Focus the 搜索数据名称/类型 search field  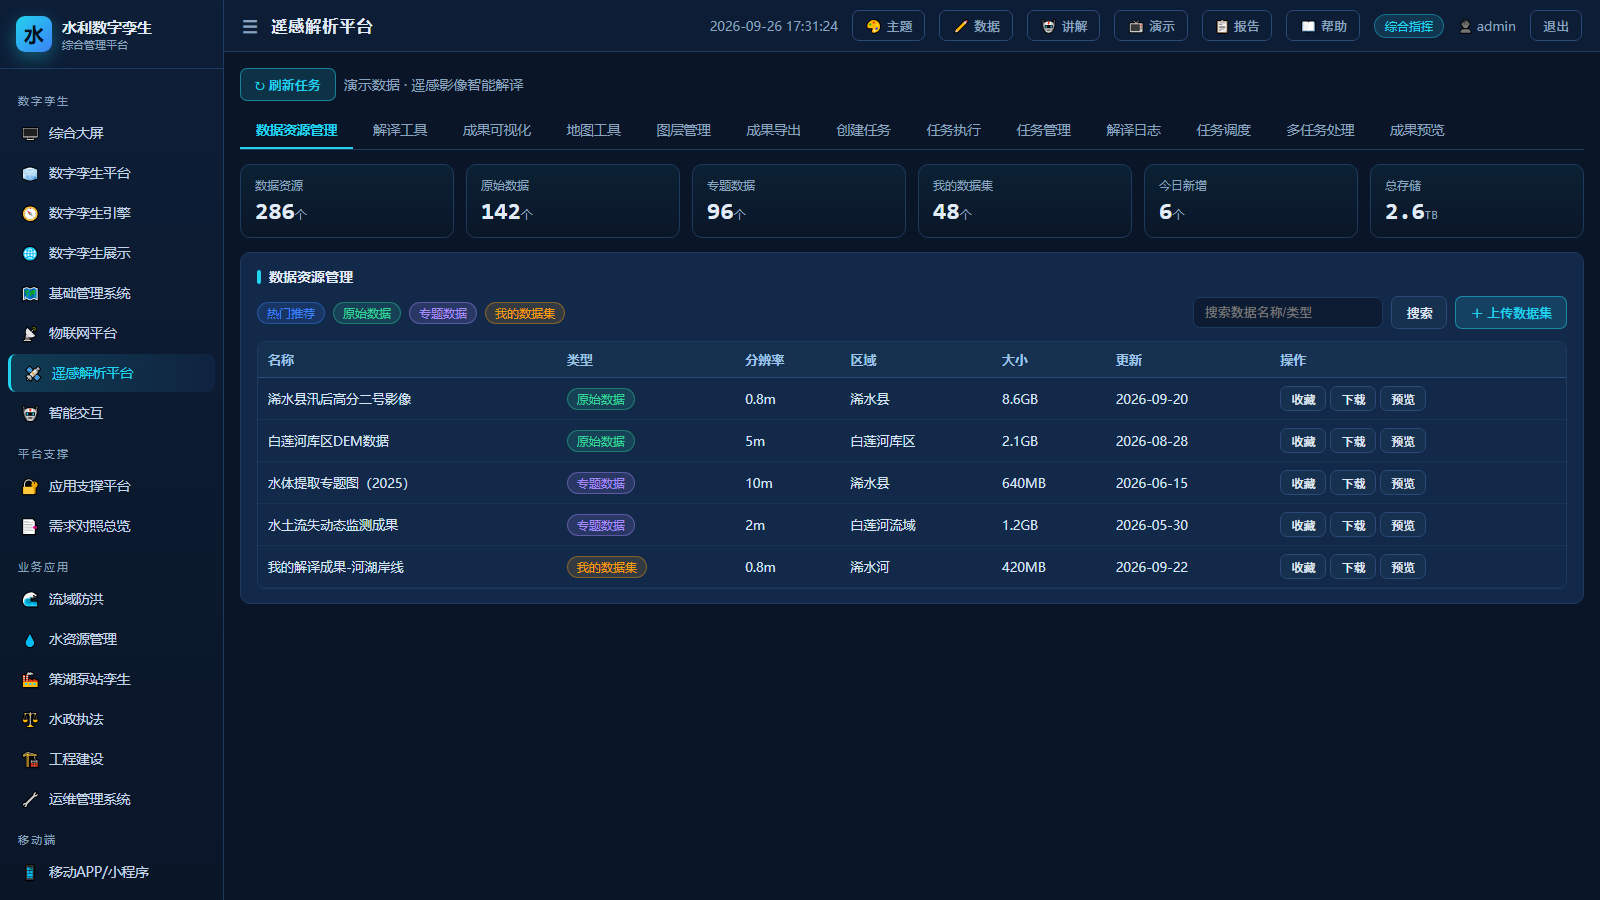[x=1288, y=312]
